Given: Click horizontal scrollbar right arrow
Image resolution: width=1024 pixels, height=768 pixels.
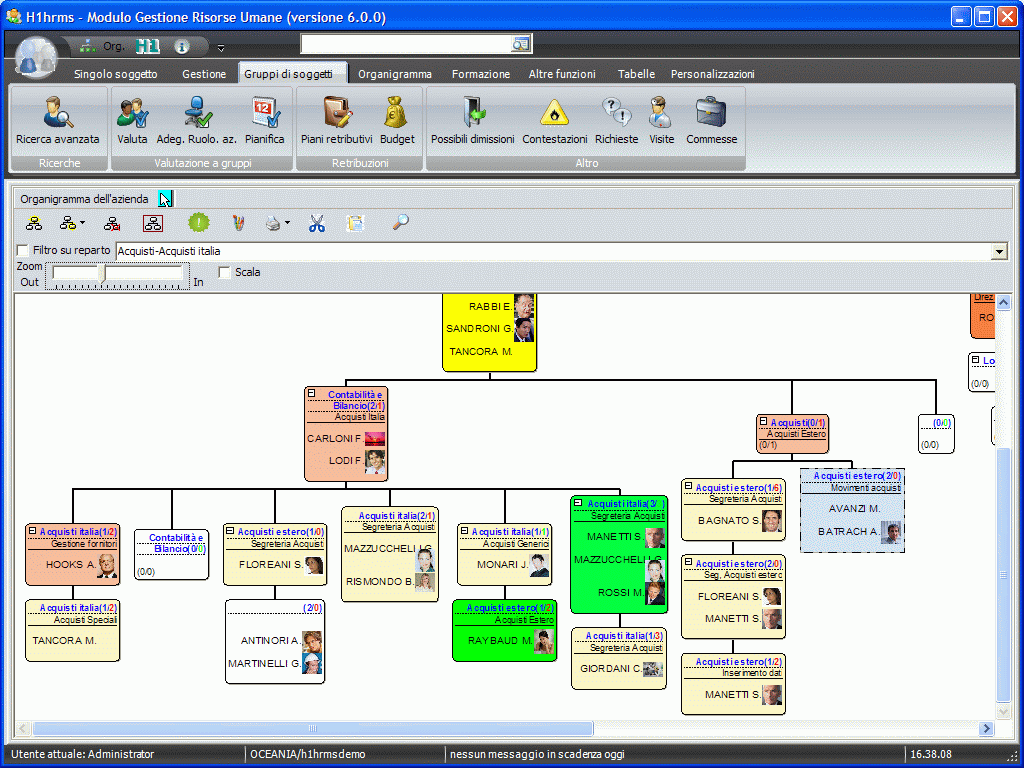Looking at the screenshot, I should [x=986, y=728].
